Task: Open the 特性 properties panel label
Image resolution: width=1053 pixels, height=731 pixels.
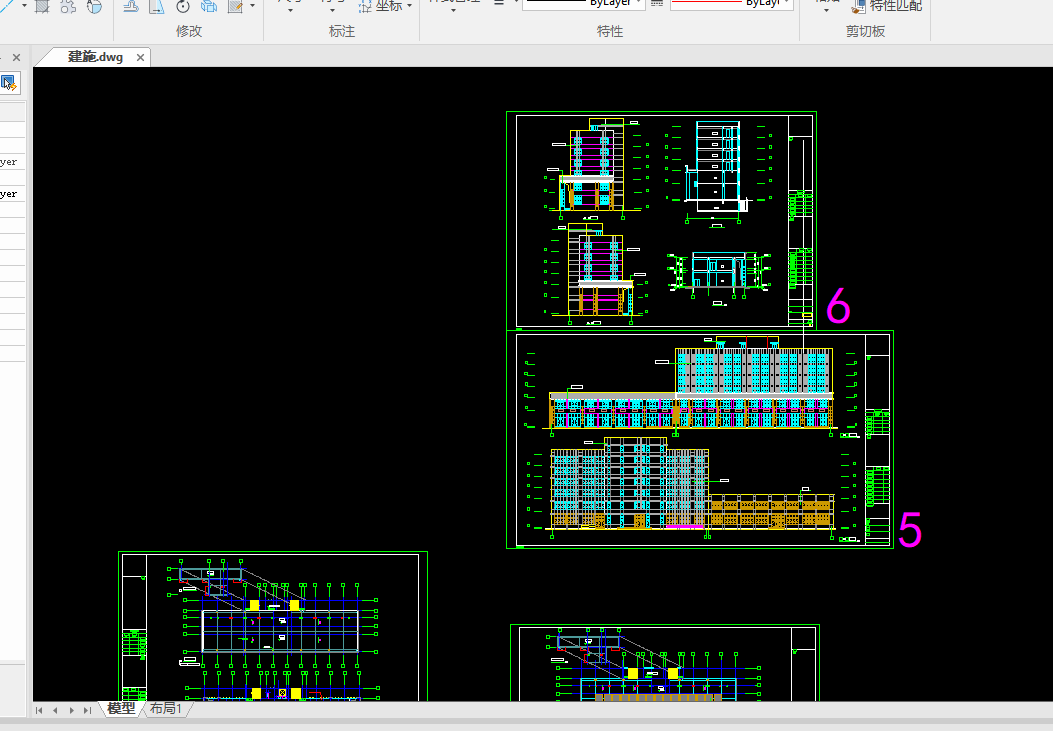Action: pyautogui.click(x=610, y=31)
